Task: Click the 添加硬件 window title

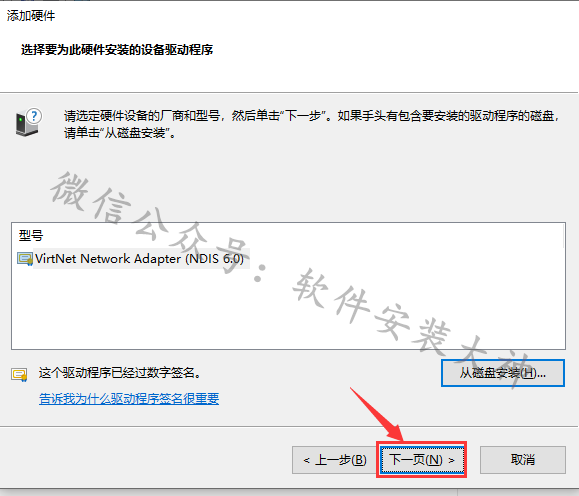Action: click(31, 16)
